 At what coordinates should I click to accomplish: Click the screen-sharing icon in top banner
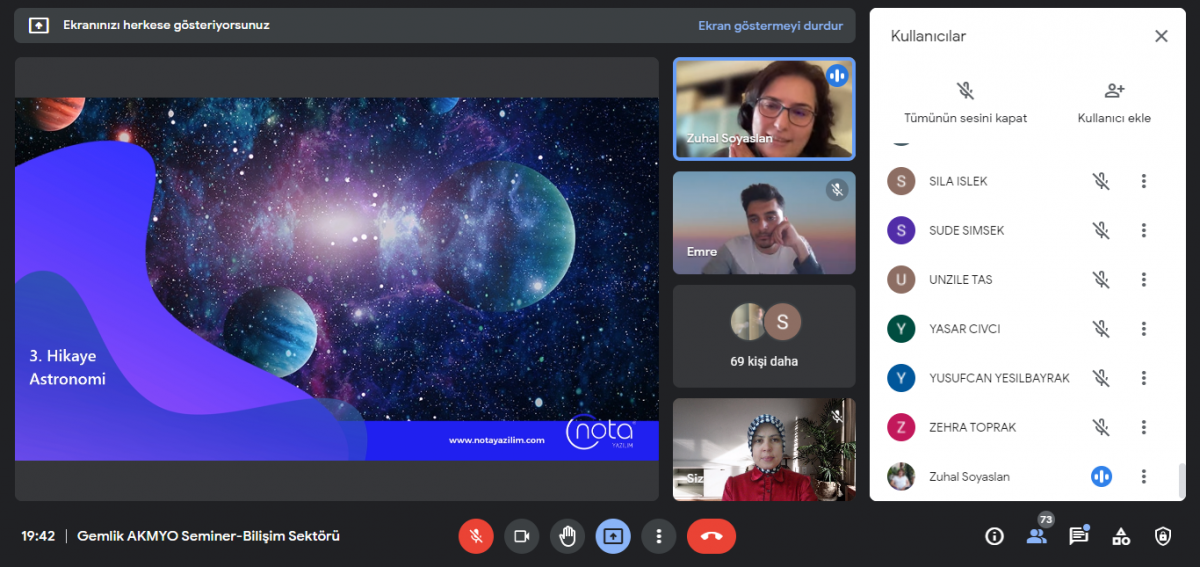[39, 25]
